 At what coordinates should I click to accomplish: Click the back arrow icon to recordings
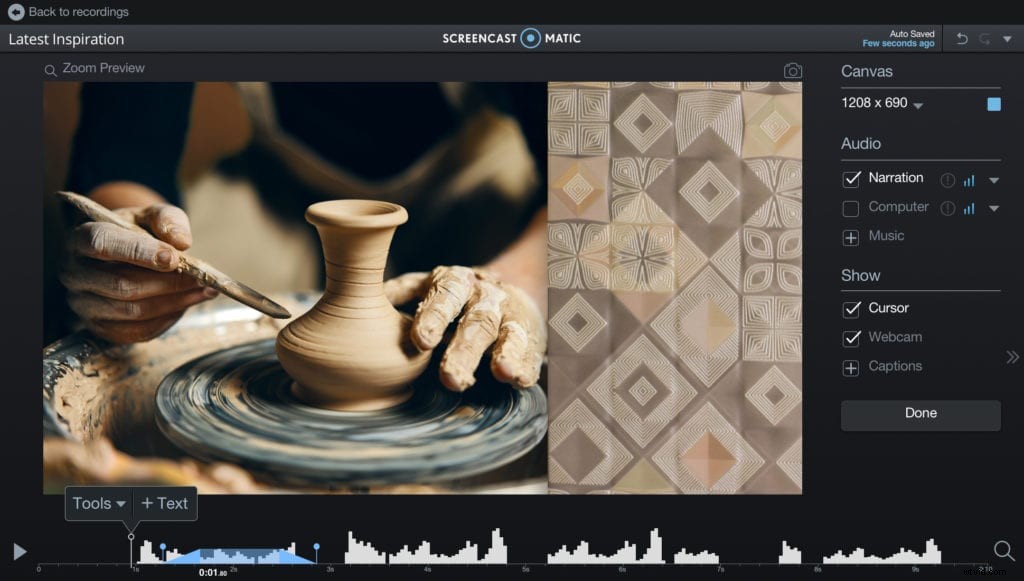(x=15, y=12)
